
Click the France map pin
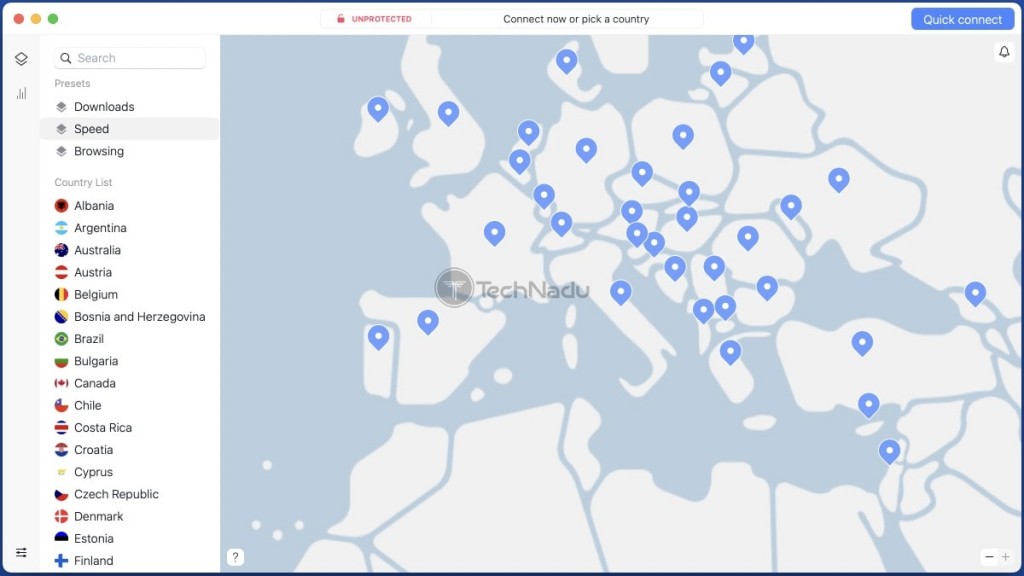click(x=494, y=232)
